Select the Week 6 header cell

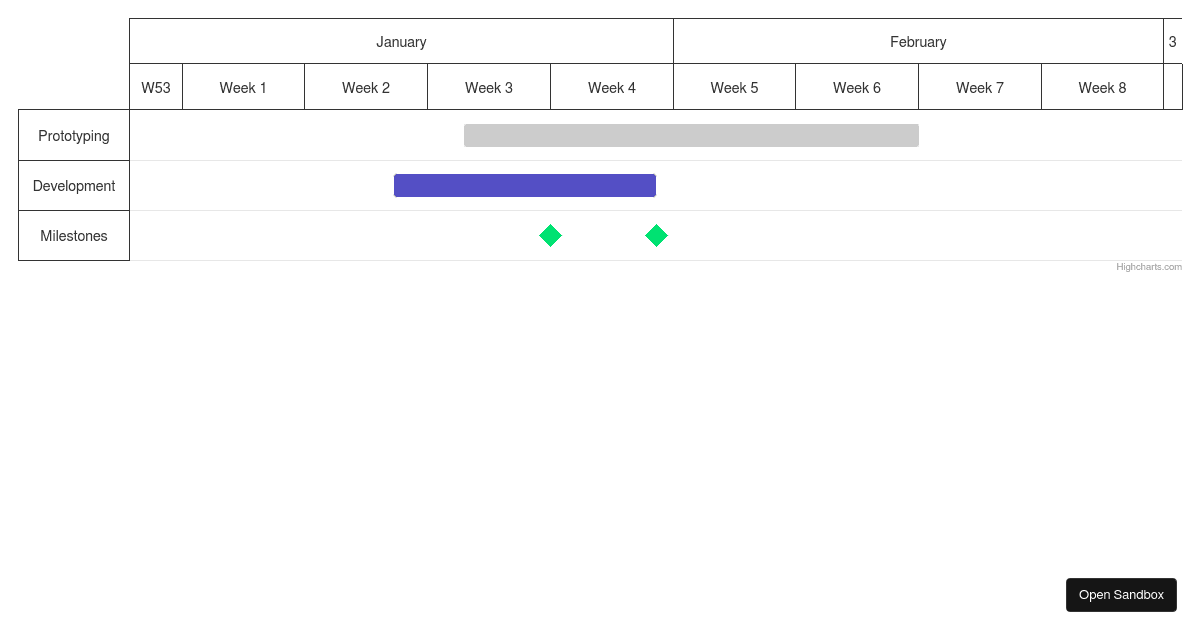point(856,88)
